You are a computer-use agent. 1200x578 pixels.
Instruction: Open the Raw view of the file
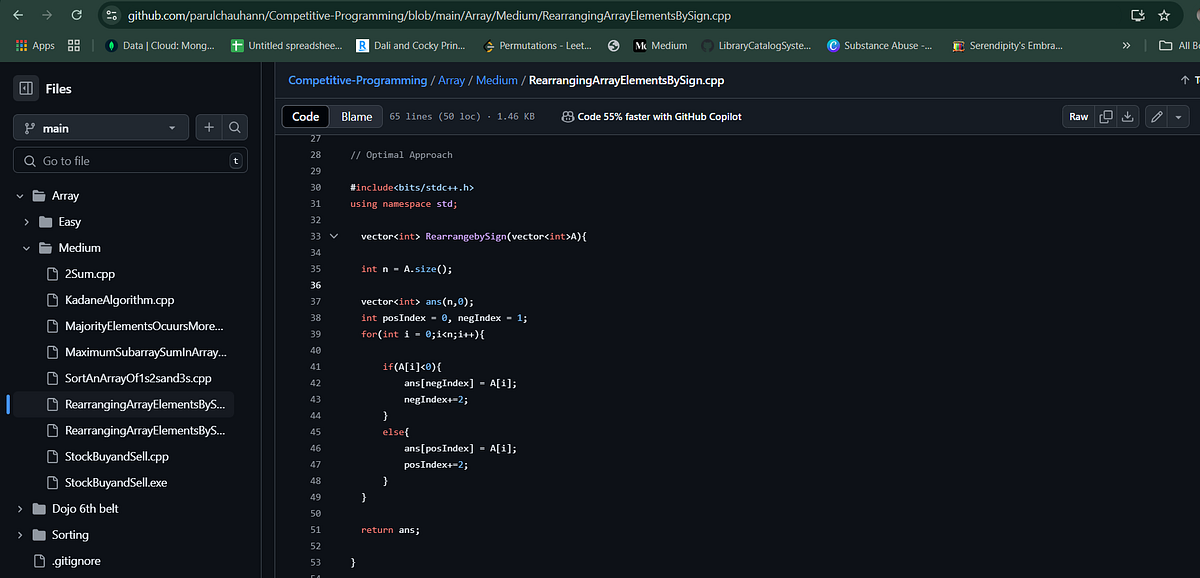pyautogui.click(x=1078, y=116)
